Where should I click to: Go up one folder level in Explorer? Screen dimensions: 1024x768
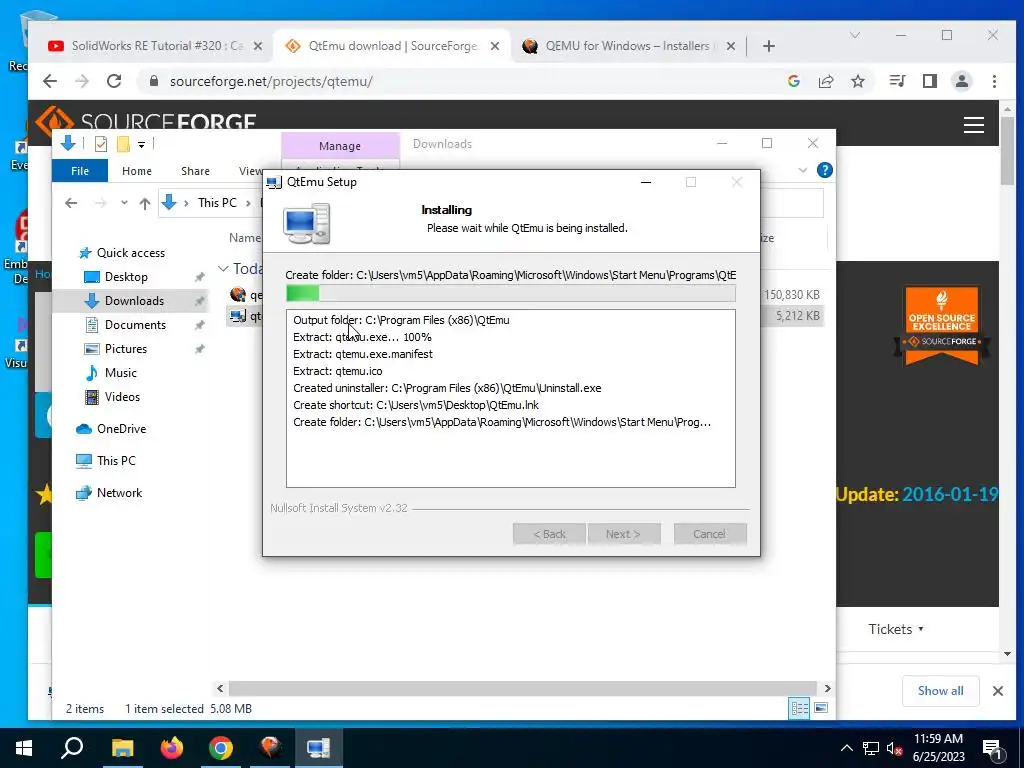coord(145,203)
